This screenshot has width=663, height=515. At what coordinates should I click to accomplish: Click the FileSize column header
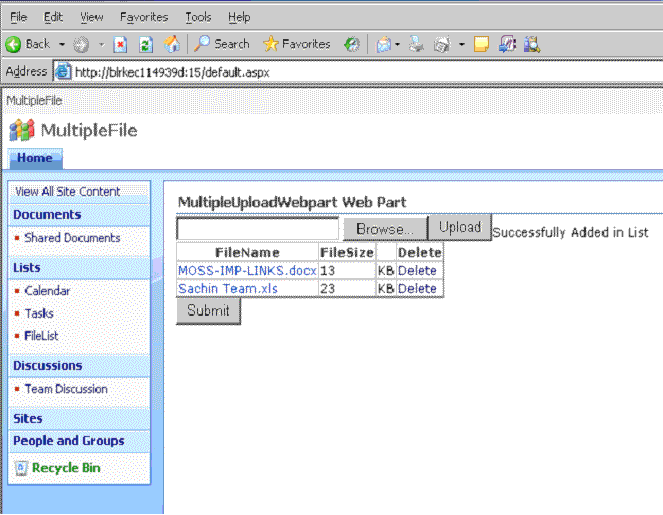[347, 253]
